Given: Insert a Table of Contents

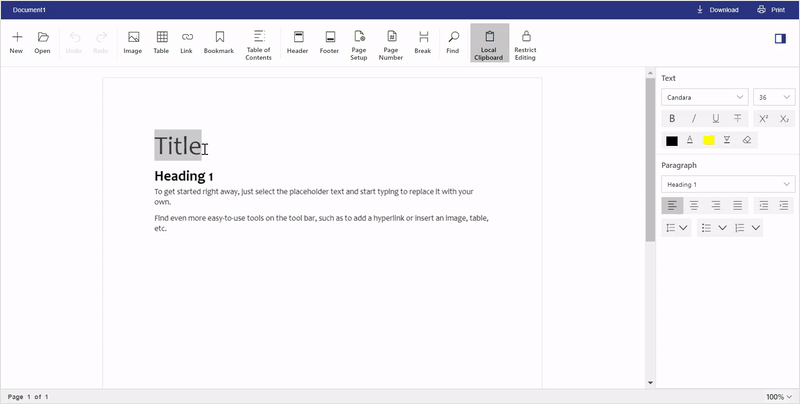Looking at the screenshot, I should coord(258,43).
